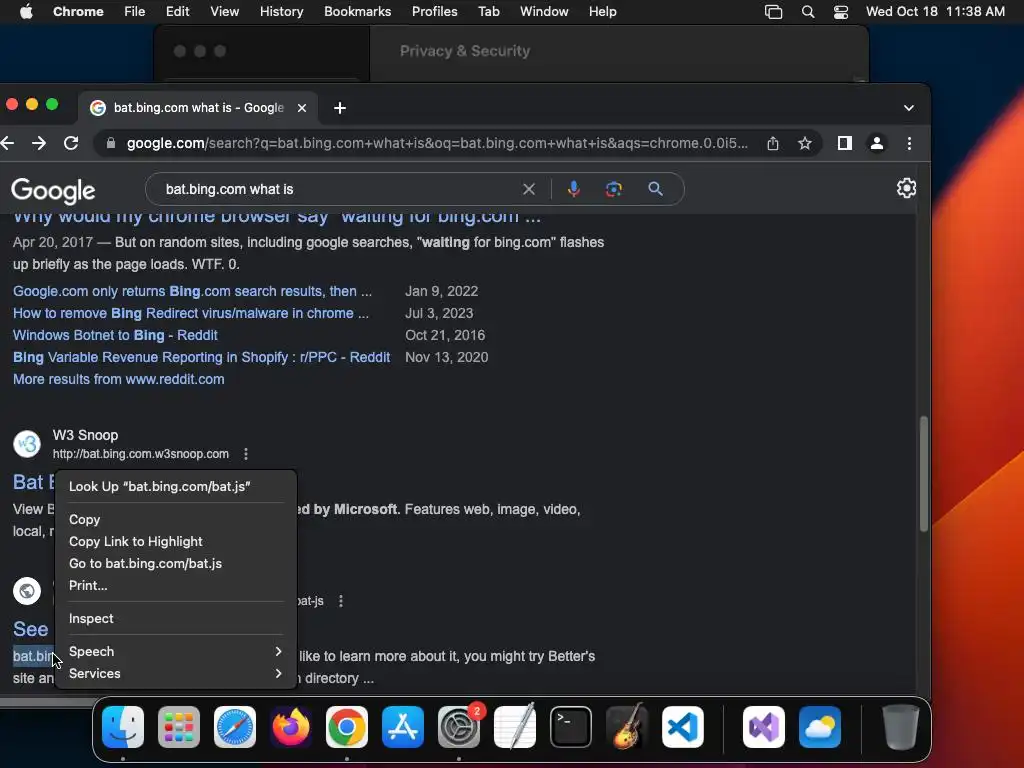Click the page vertical scrollbar thumb
The image size is (1024, 768).
(x=923, y=474)
